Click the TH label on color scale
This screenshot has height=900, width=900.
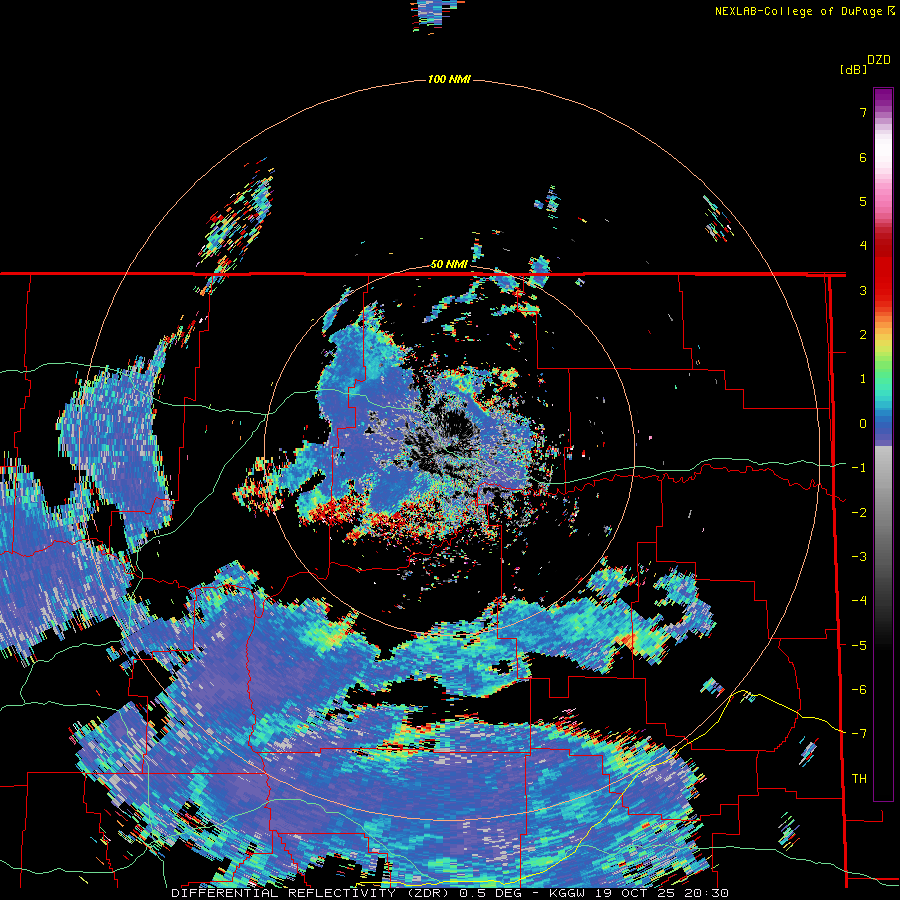859,779
